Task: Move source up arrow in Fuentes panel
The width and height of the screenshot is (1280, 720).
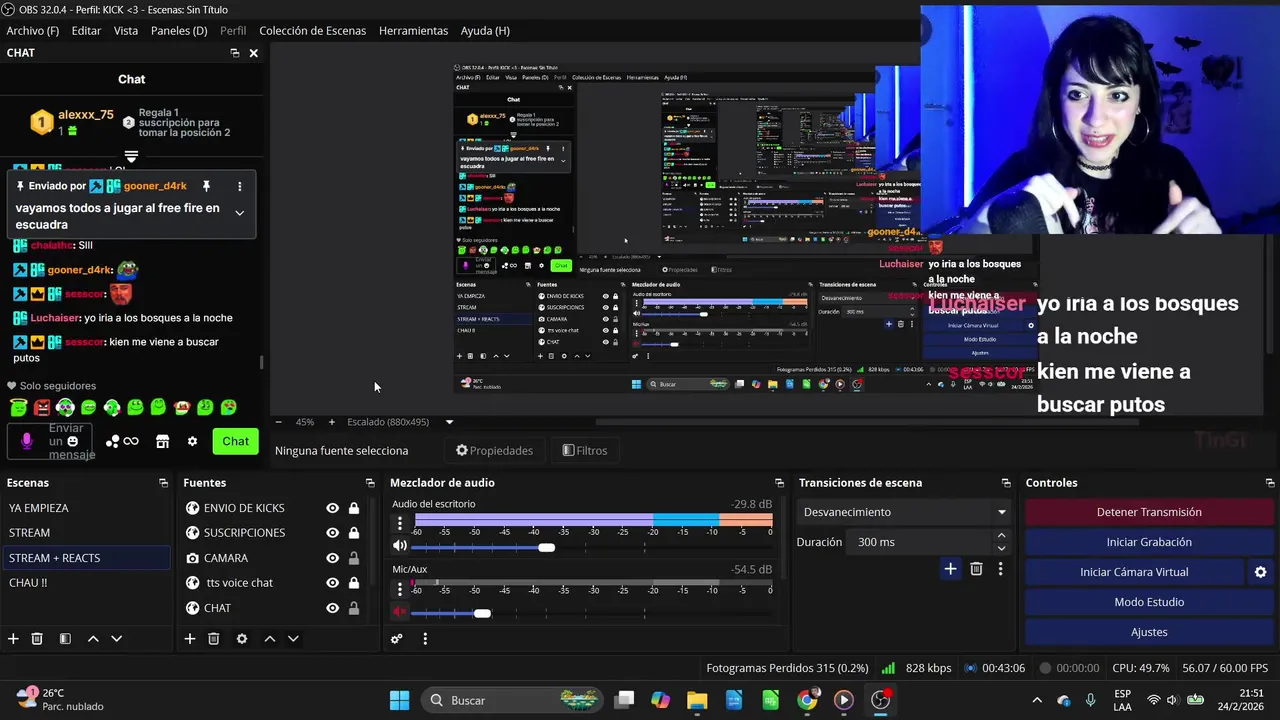Action: (x=269, y=639)
